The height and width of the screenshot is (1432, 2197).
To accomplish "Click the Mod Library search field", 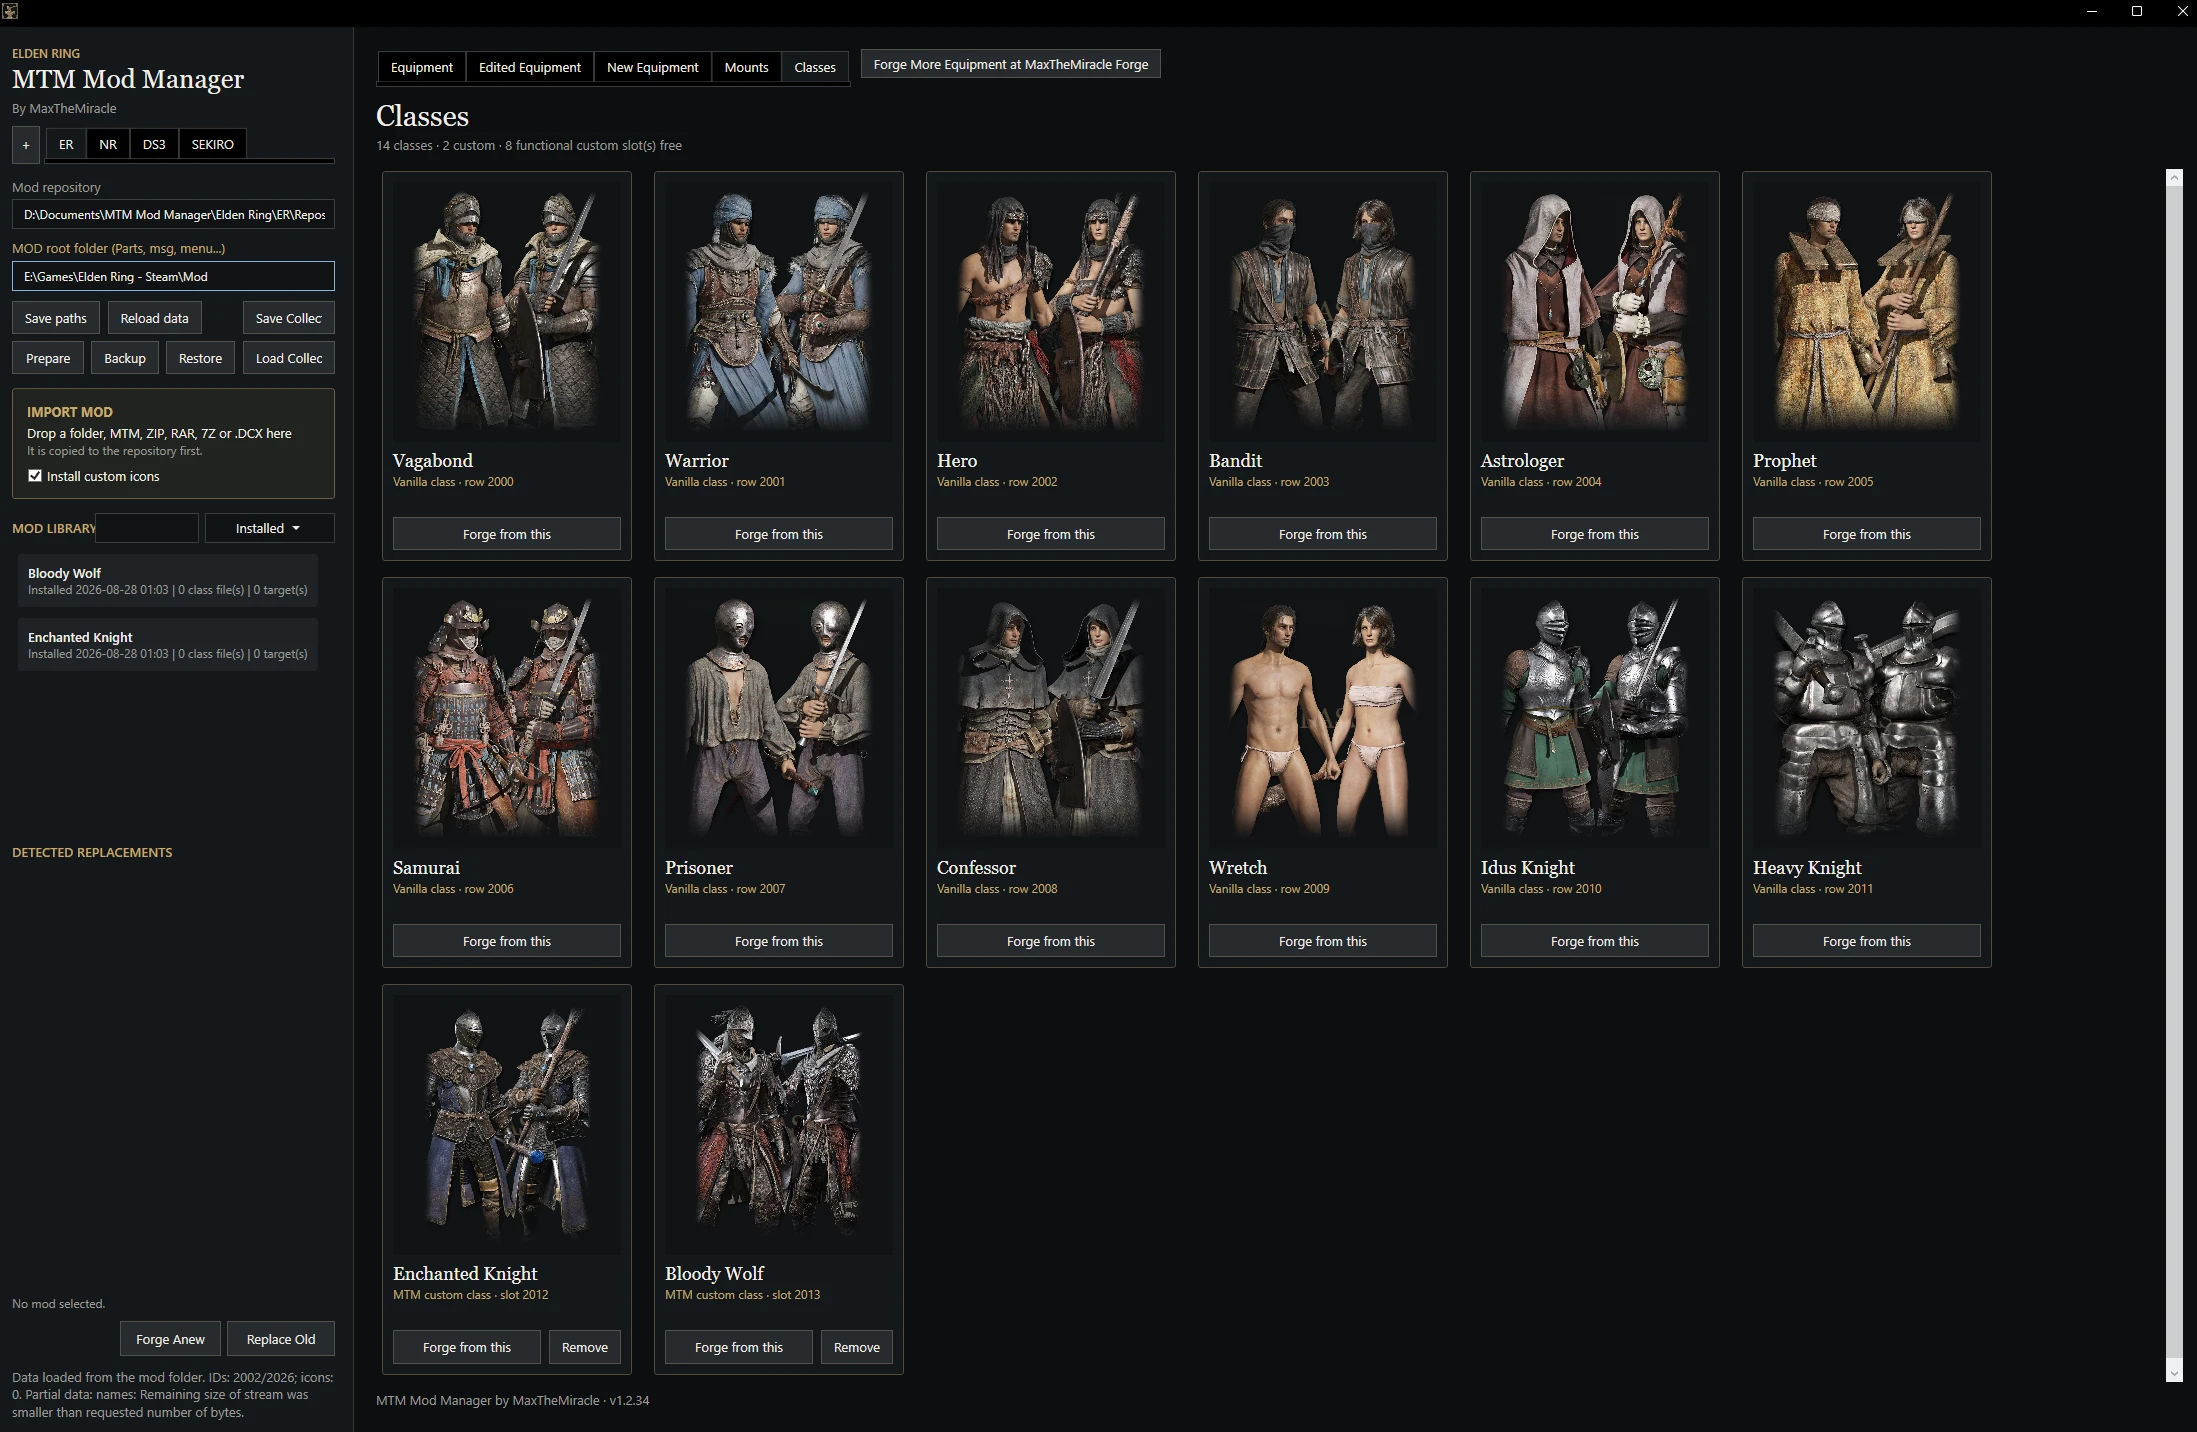I will pos(148,528).
